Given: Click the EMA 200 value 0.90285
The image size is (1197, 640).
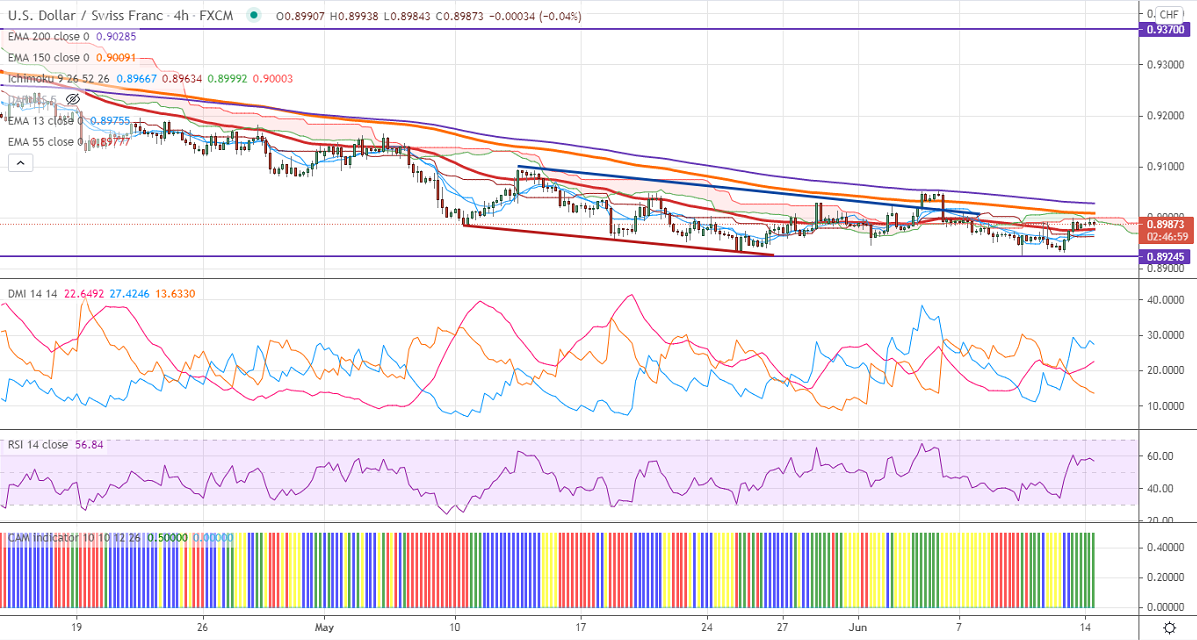Looking at the screenshot, I should tap(115, 37).
